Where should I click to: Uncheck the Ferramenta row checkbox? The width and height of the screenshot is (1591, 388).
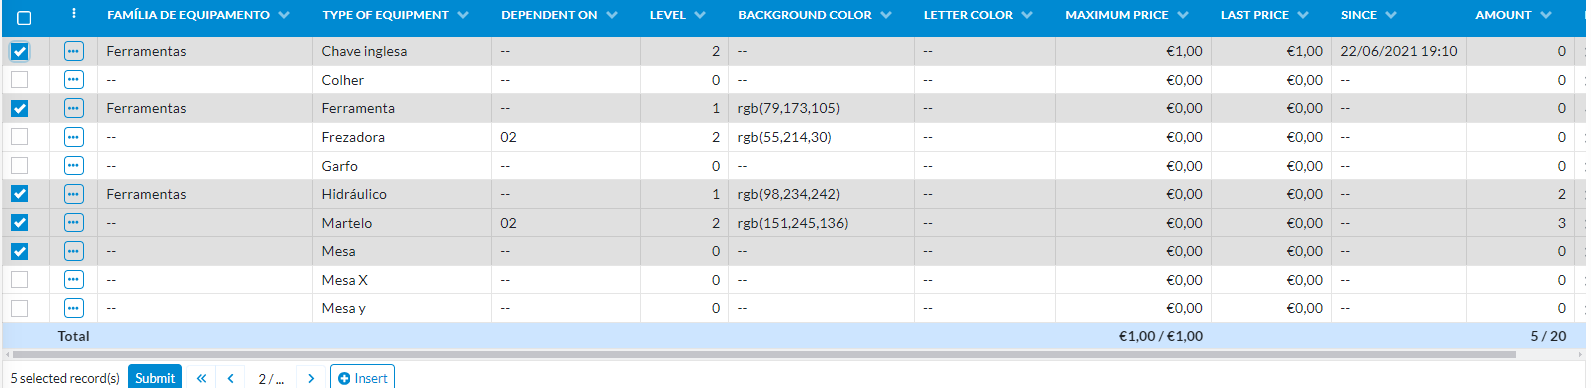[20, 108]
